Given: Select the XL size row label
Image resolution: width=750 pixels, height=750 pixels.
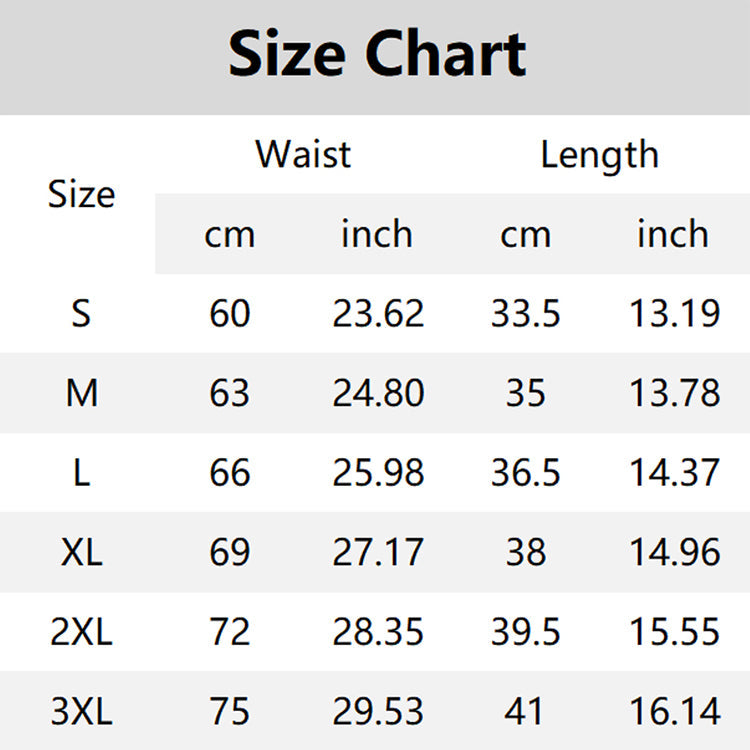Looking at the screenshot, I should 81,552.
